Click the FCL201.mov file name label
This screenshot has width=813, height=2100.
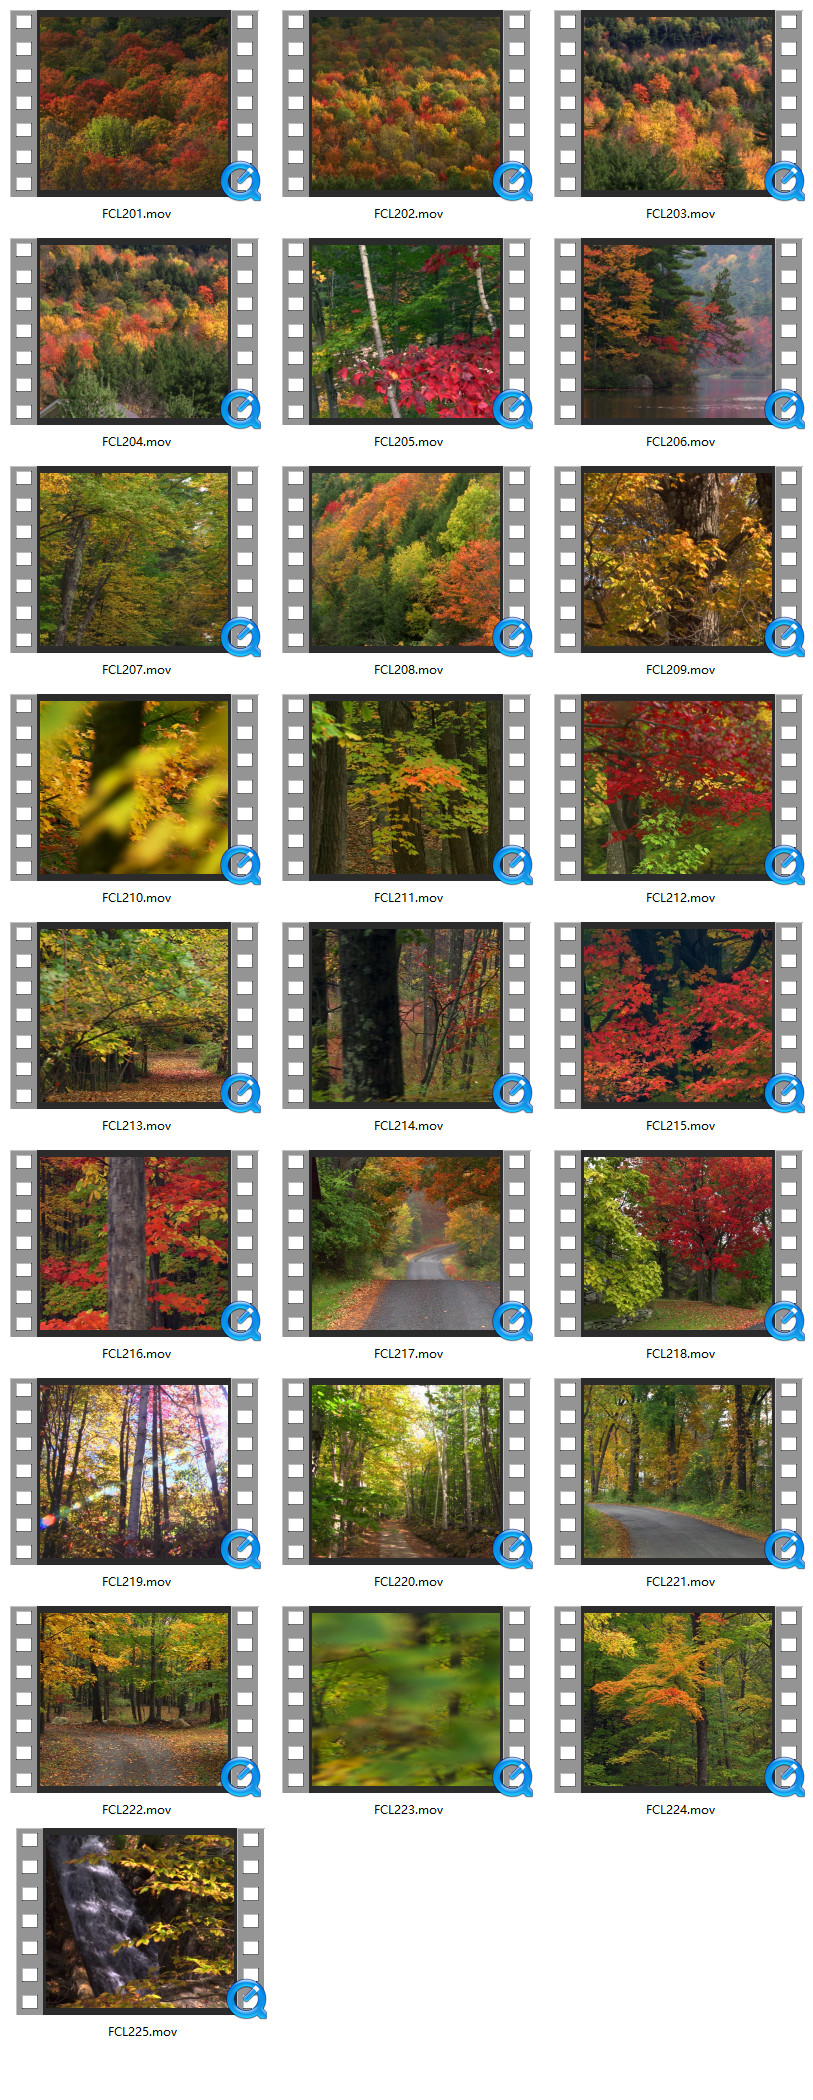point(137,214)
